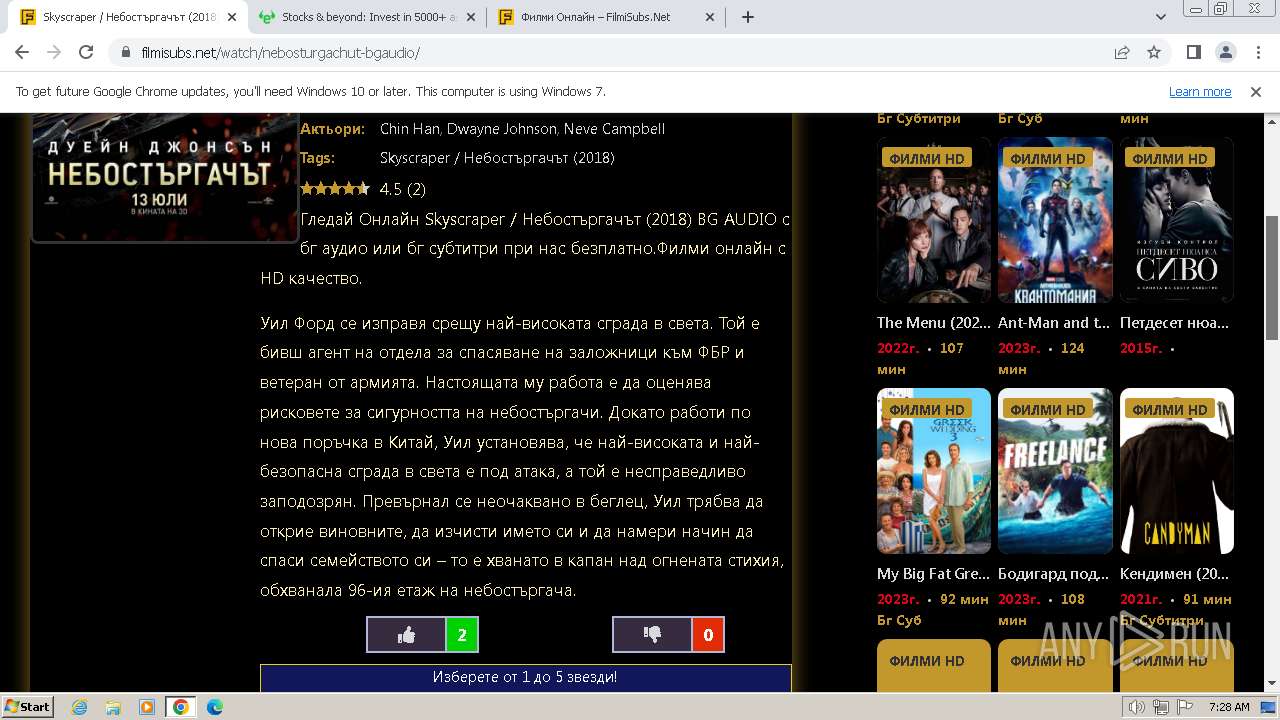
Task: Click ФИЛМИ HD badge on Candyman poster
Action: click(1170, 409)
